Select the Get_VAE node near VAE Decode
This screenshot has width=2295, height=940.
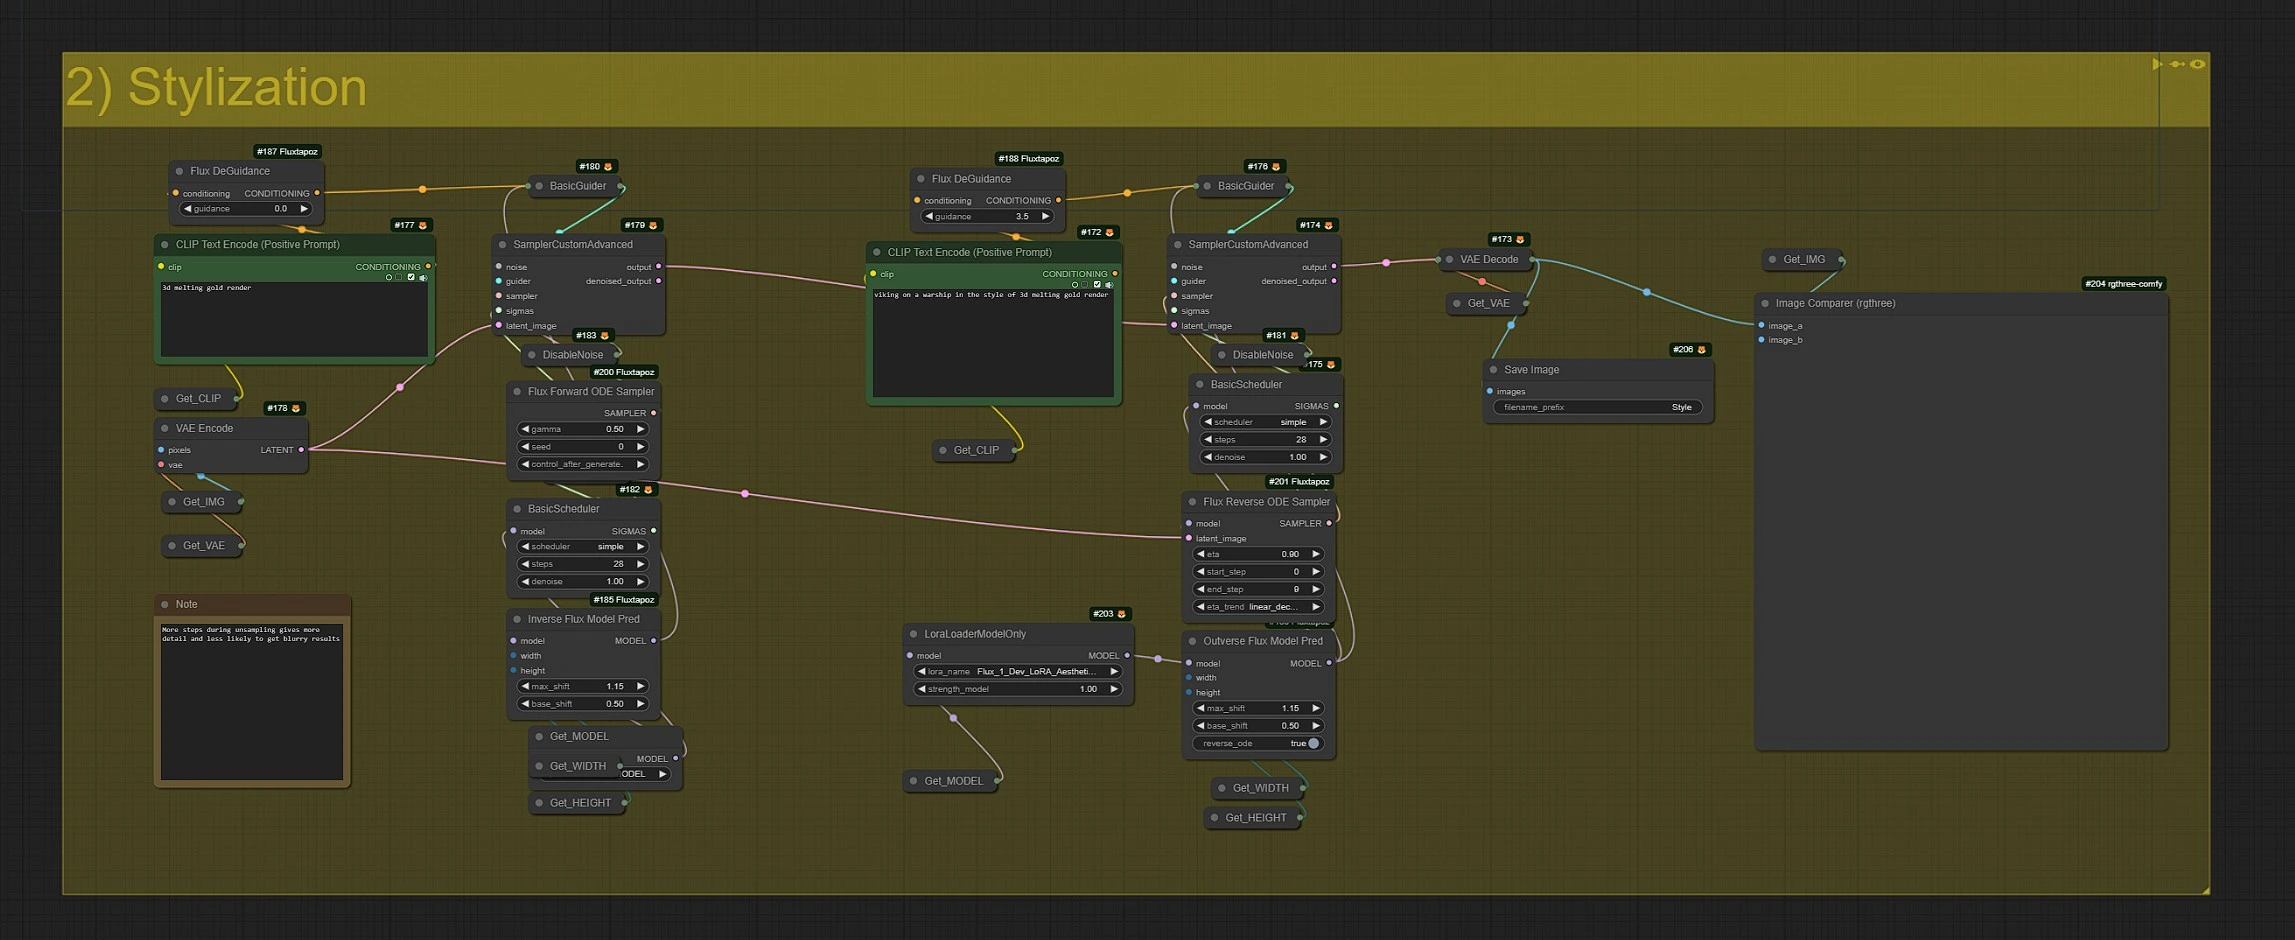[1488, 304]
